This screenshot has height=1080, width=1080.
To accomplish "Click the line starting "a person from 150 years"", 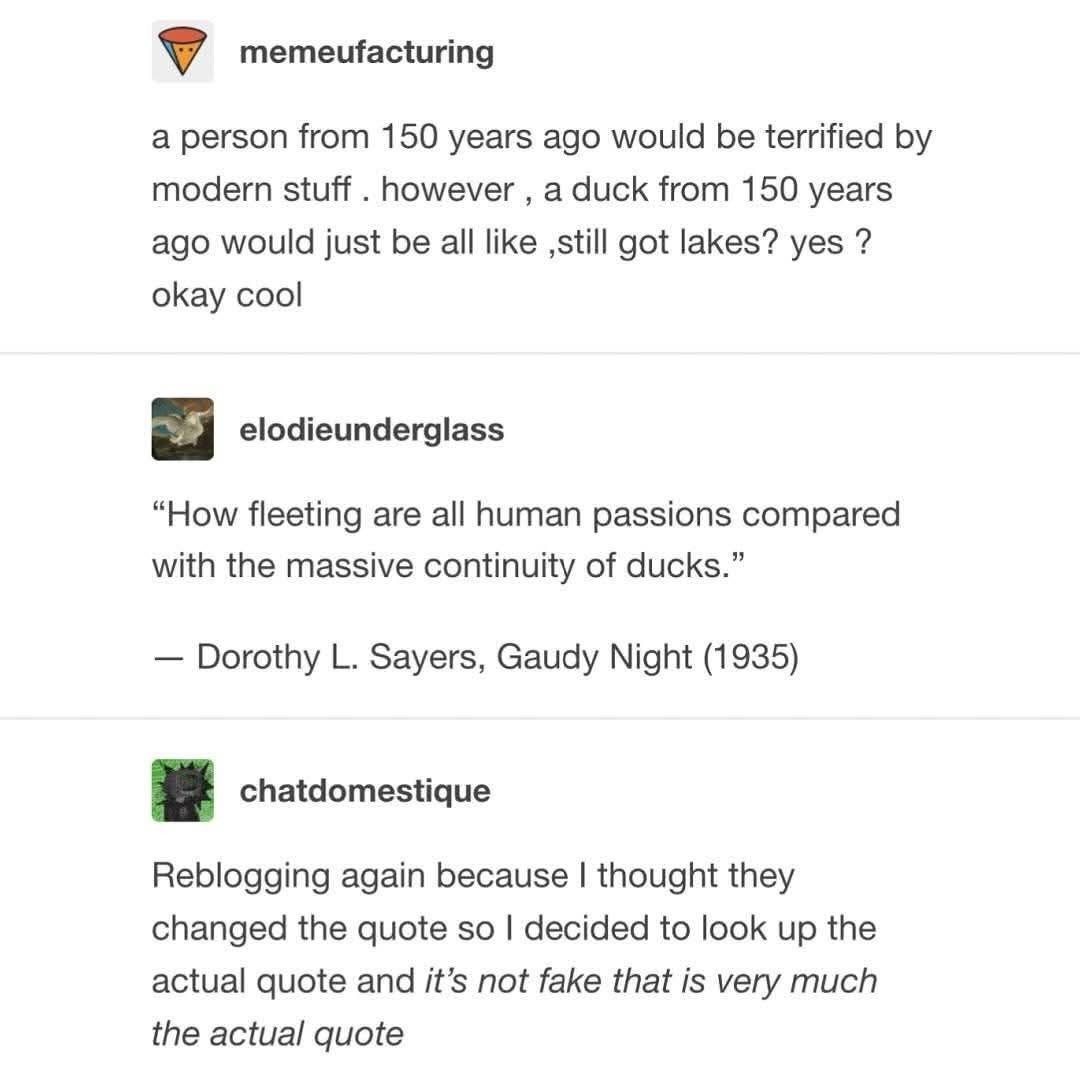I will [x=541, y=137].
